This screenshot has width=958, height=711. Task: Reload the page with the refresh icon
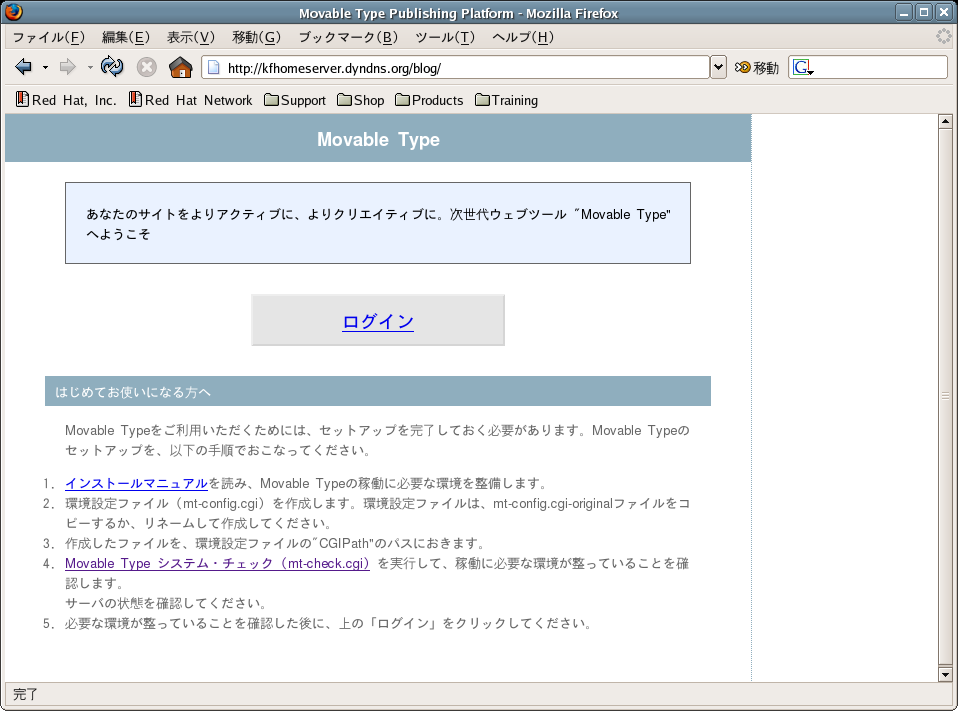click(112, 66)
